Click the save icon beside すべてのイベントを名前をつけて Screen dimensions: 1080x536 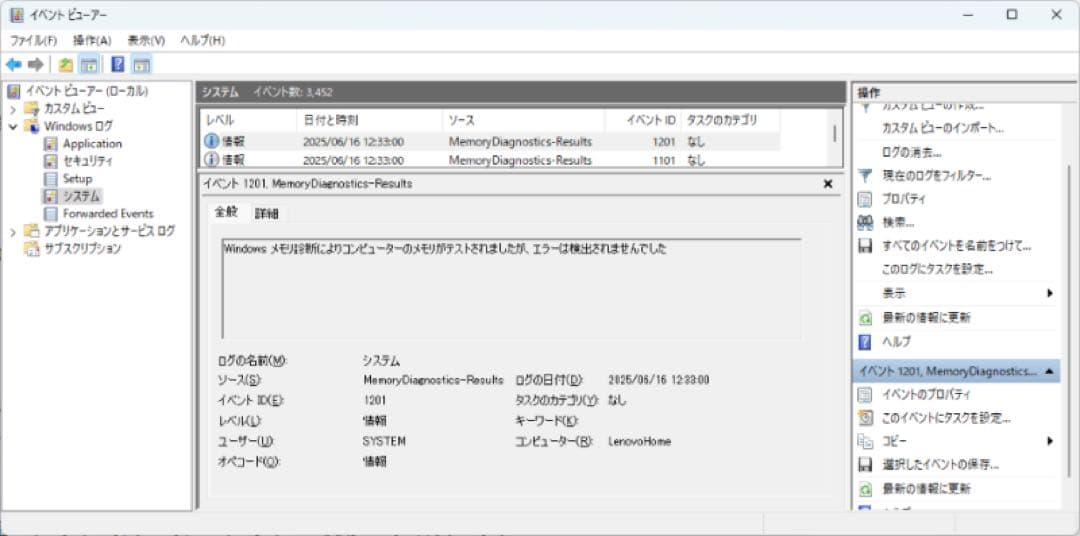click(865, 246)
